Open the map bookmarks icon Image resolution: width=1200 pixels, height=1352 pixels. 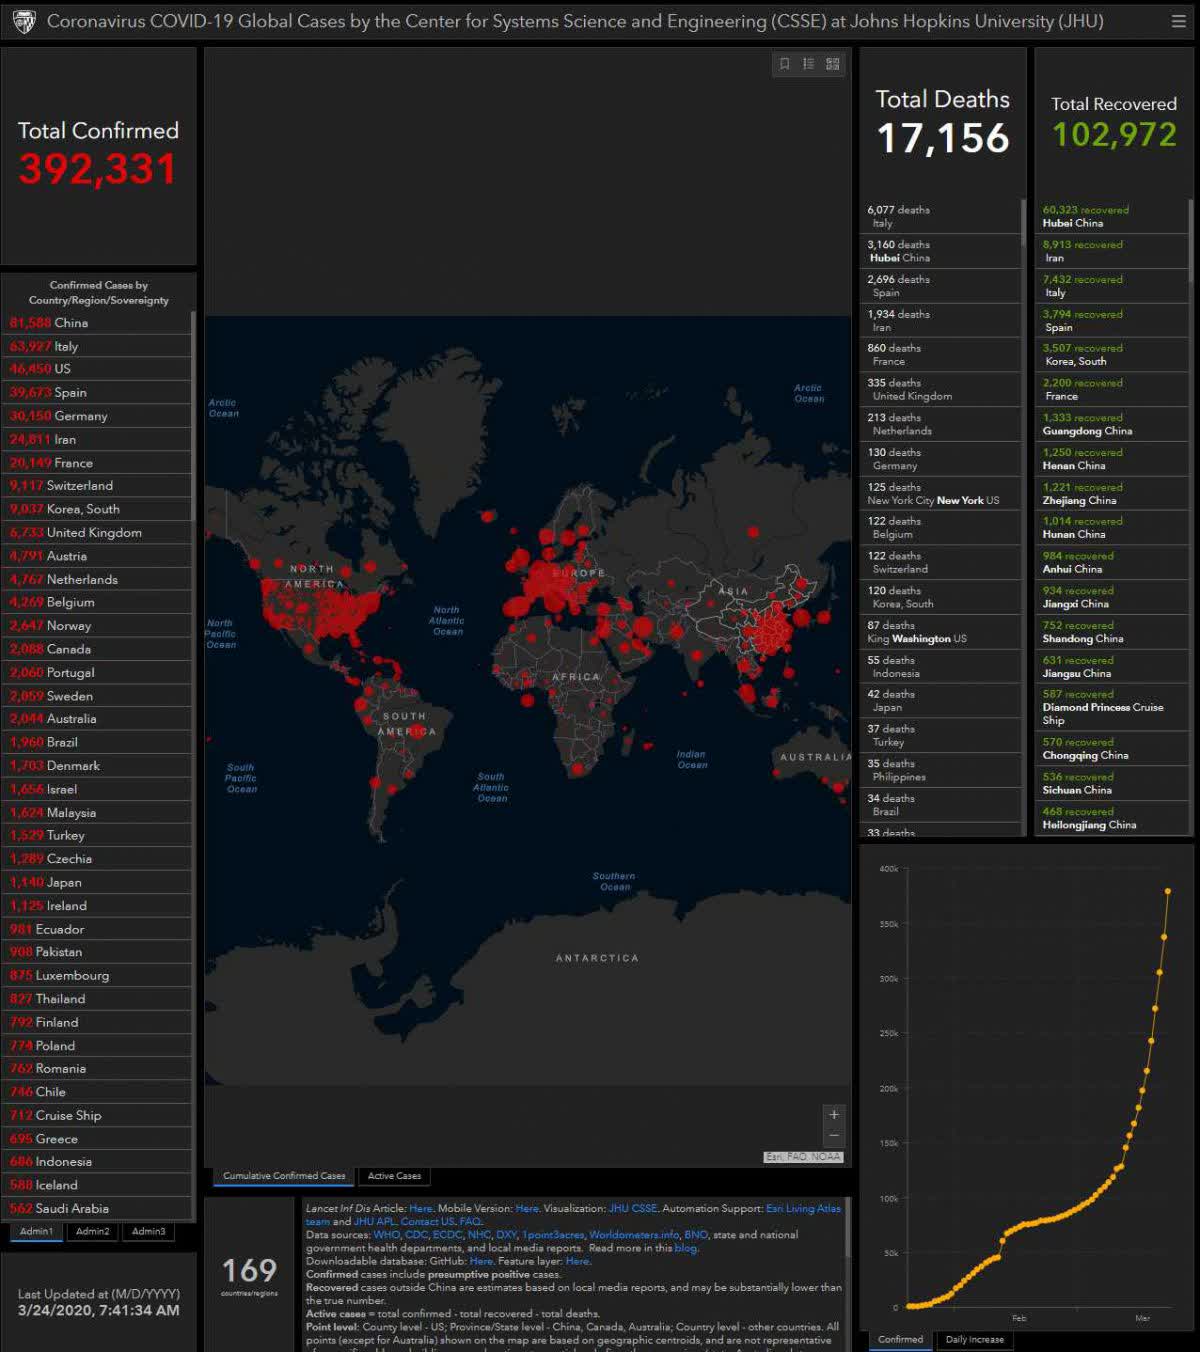785,64
